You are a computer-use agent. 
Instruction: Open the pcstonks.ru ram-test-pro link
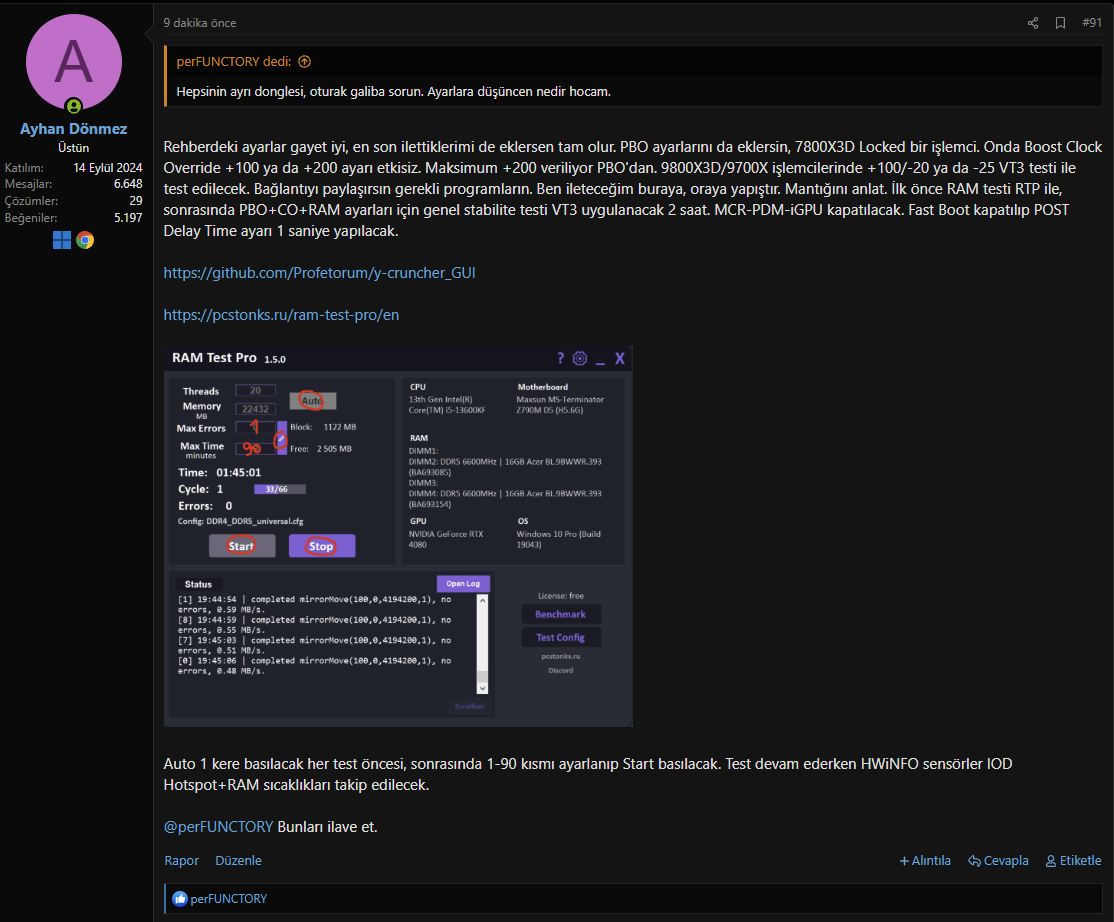[281, 315]
